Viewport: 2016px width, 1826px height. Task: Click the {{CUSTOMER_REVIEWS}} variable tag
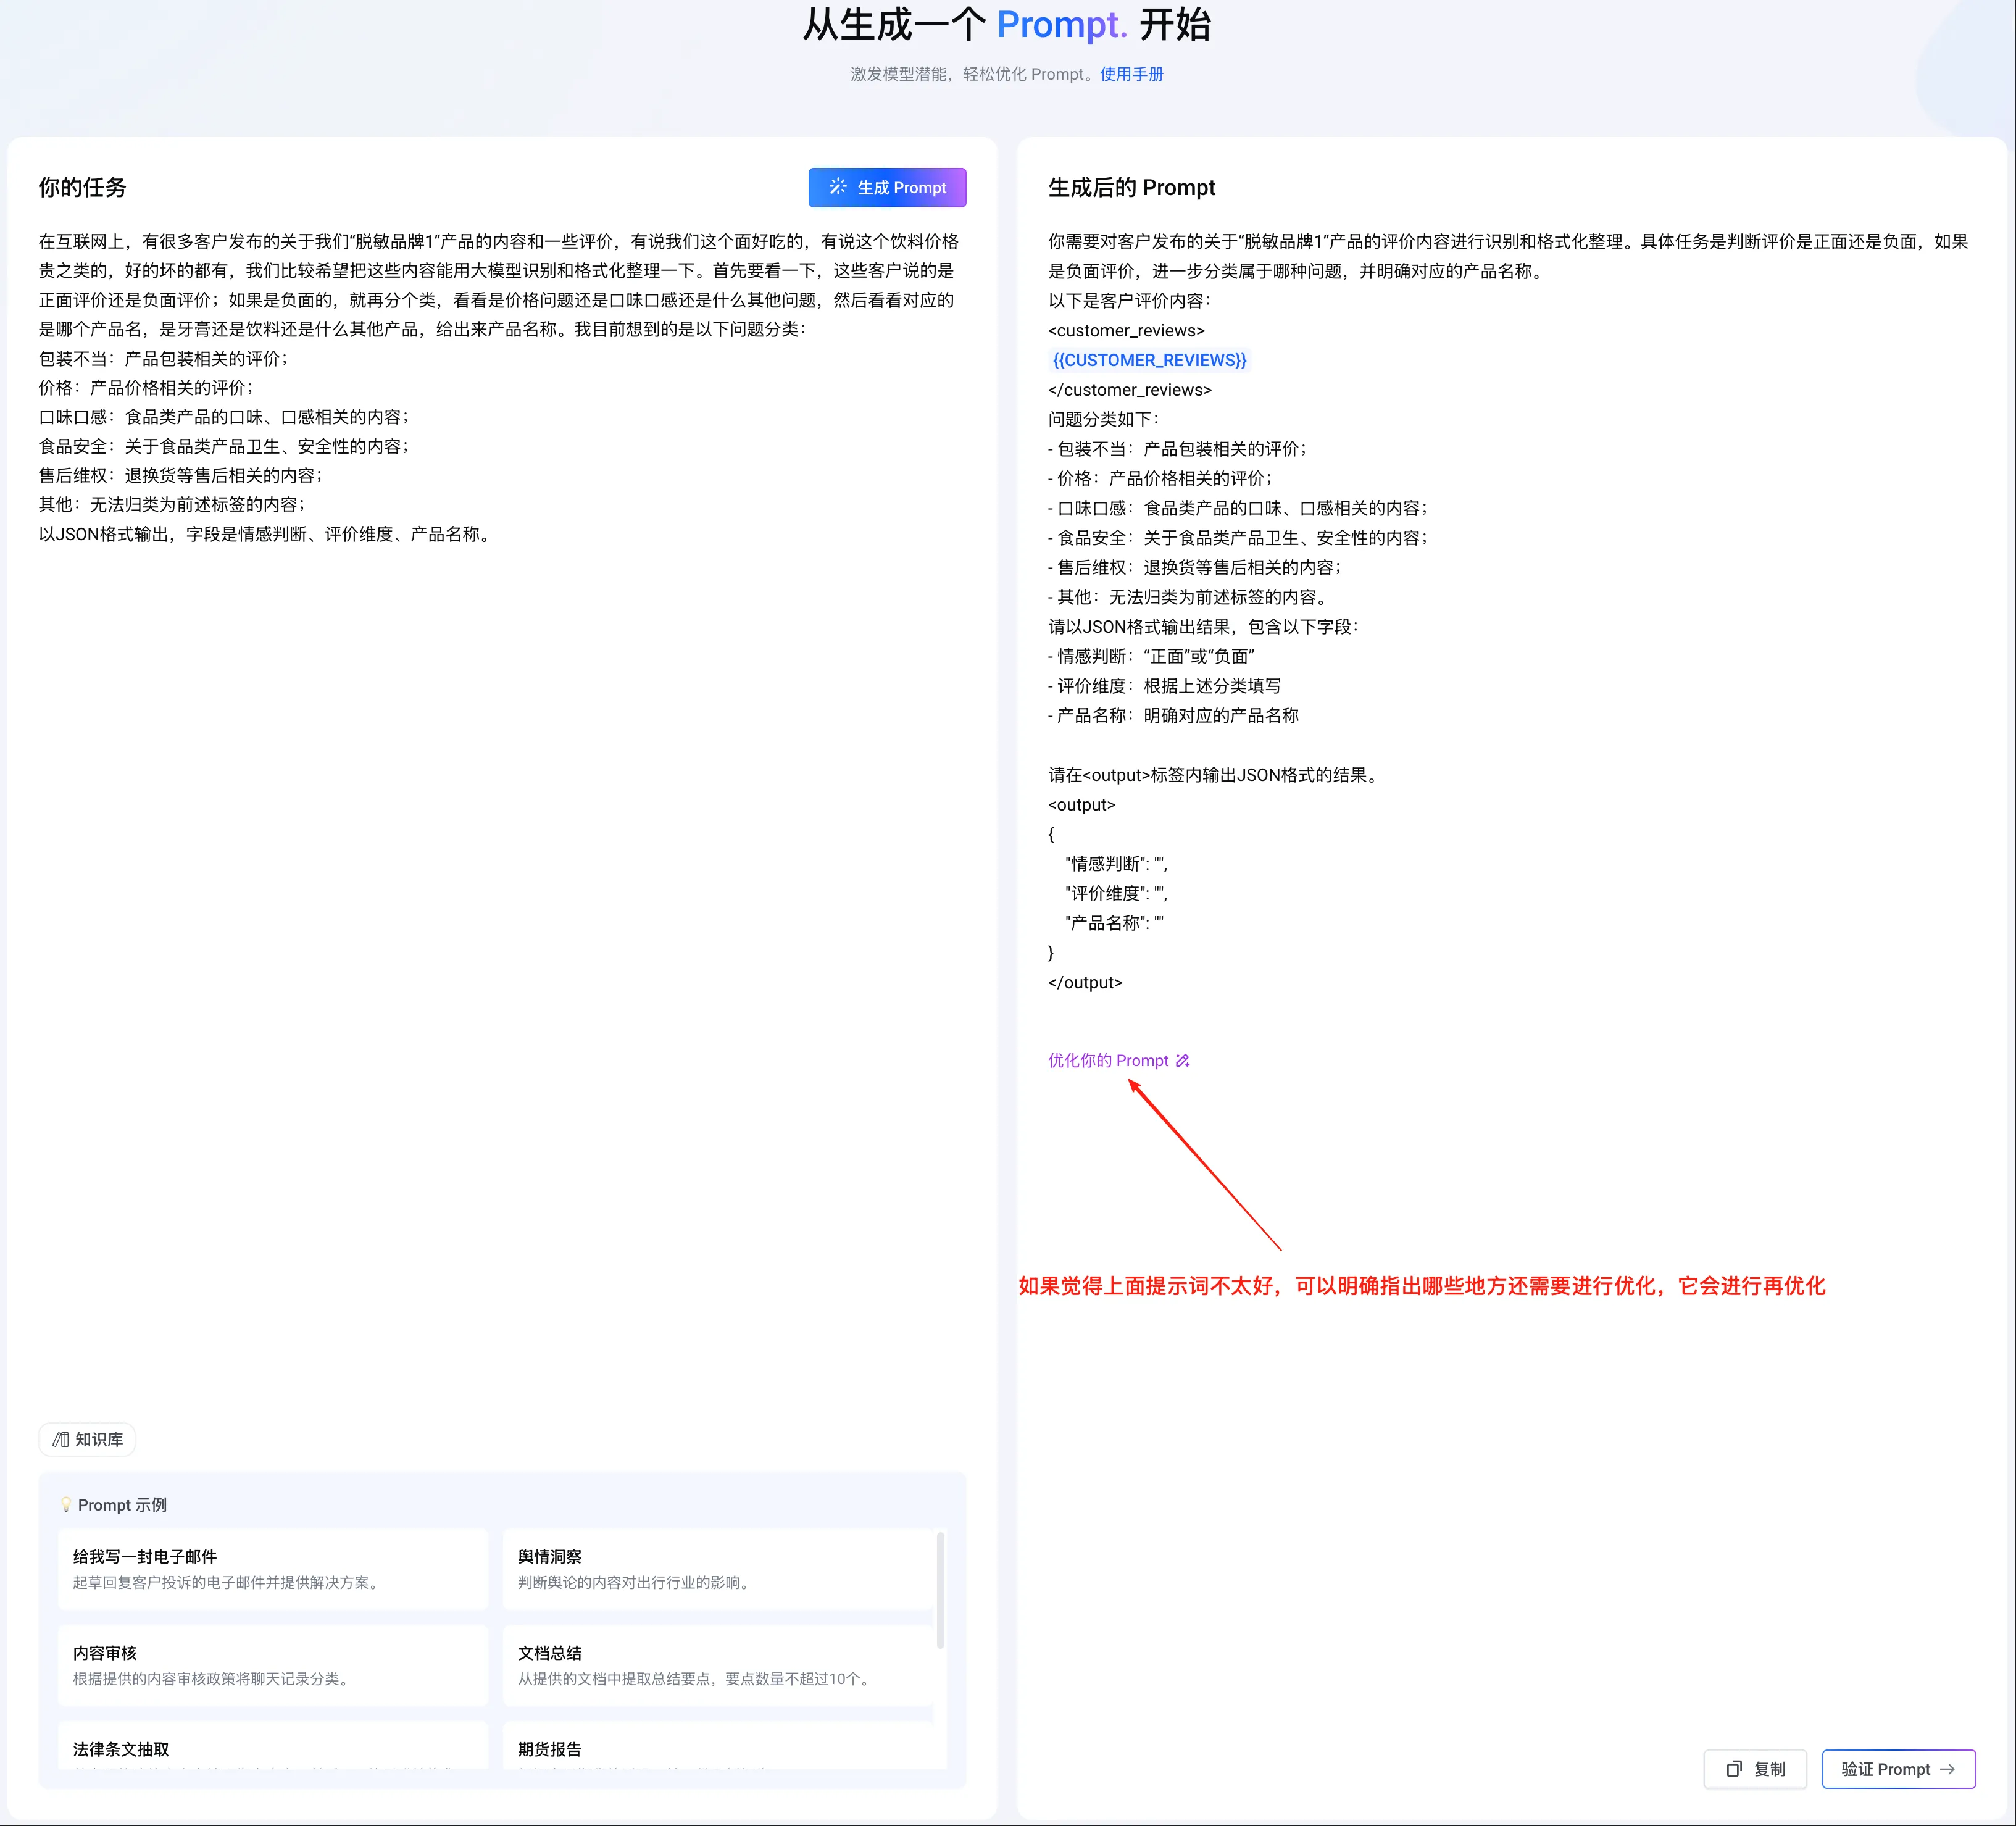click(x=1149, y=360)
